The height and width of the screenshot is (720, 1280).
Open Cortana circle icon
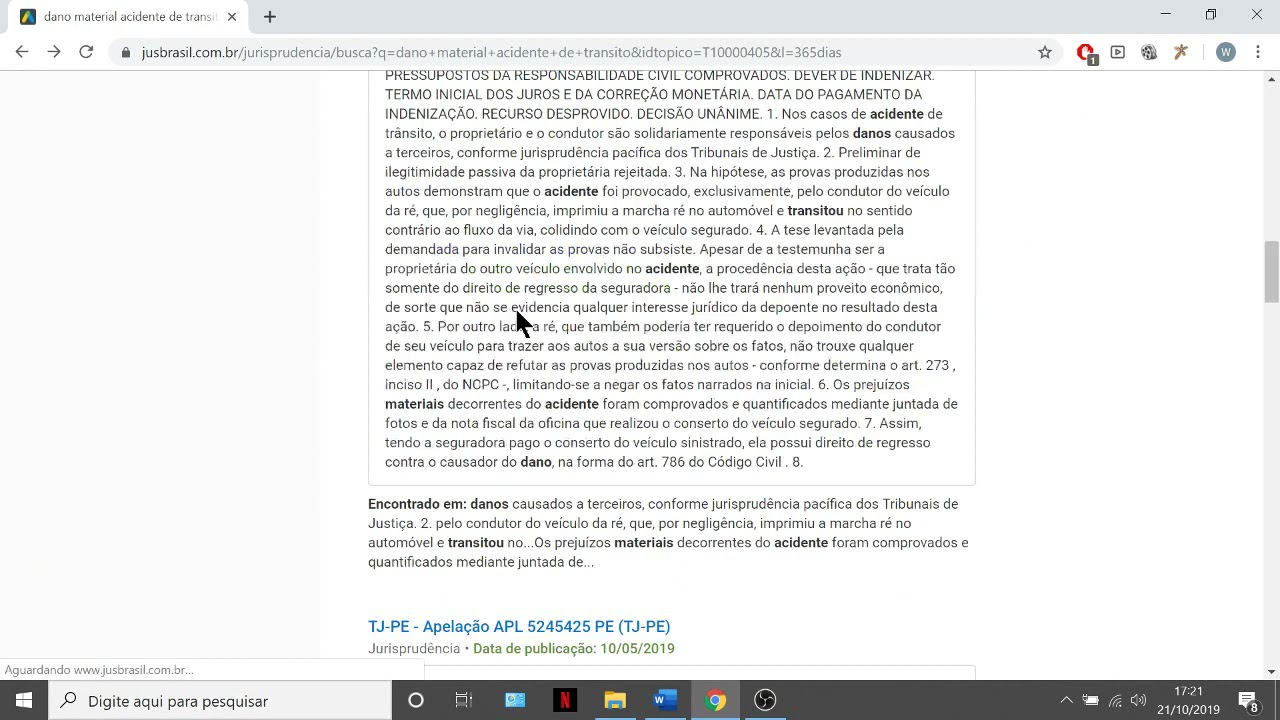tap(416, 700)
